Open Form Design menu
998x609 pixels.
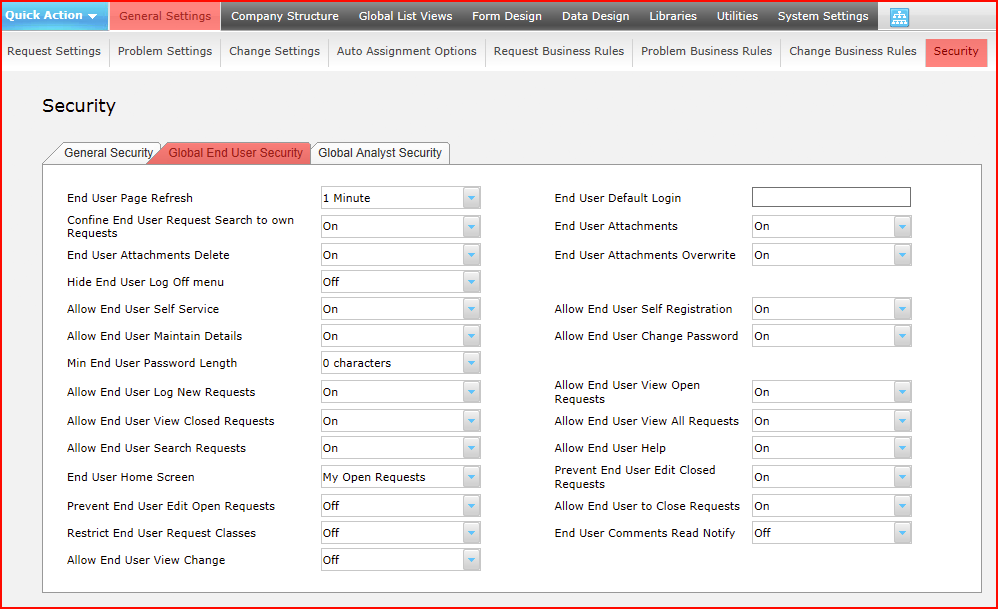[x=507, y=16]
